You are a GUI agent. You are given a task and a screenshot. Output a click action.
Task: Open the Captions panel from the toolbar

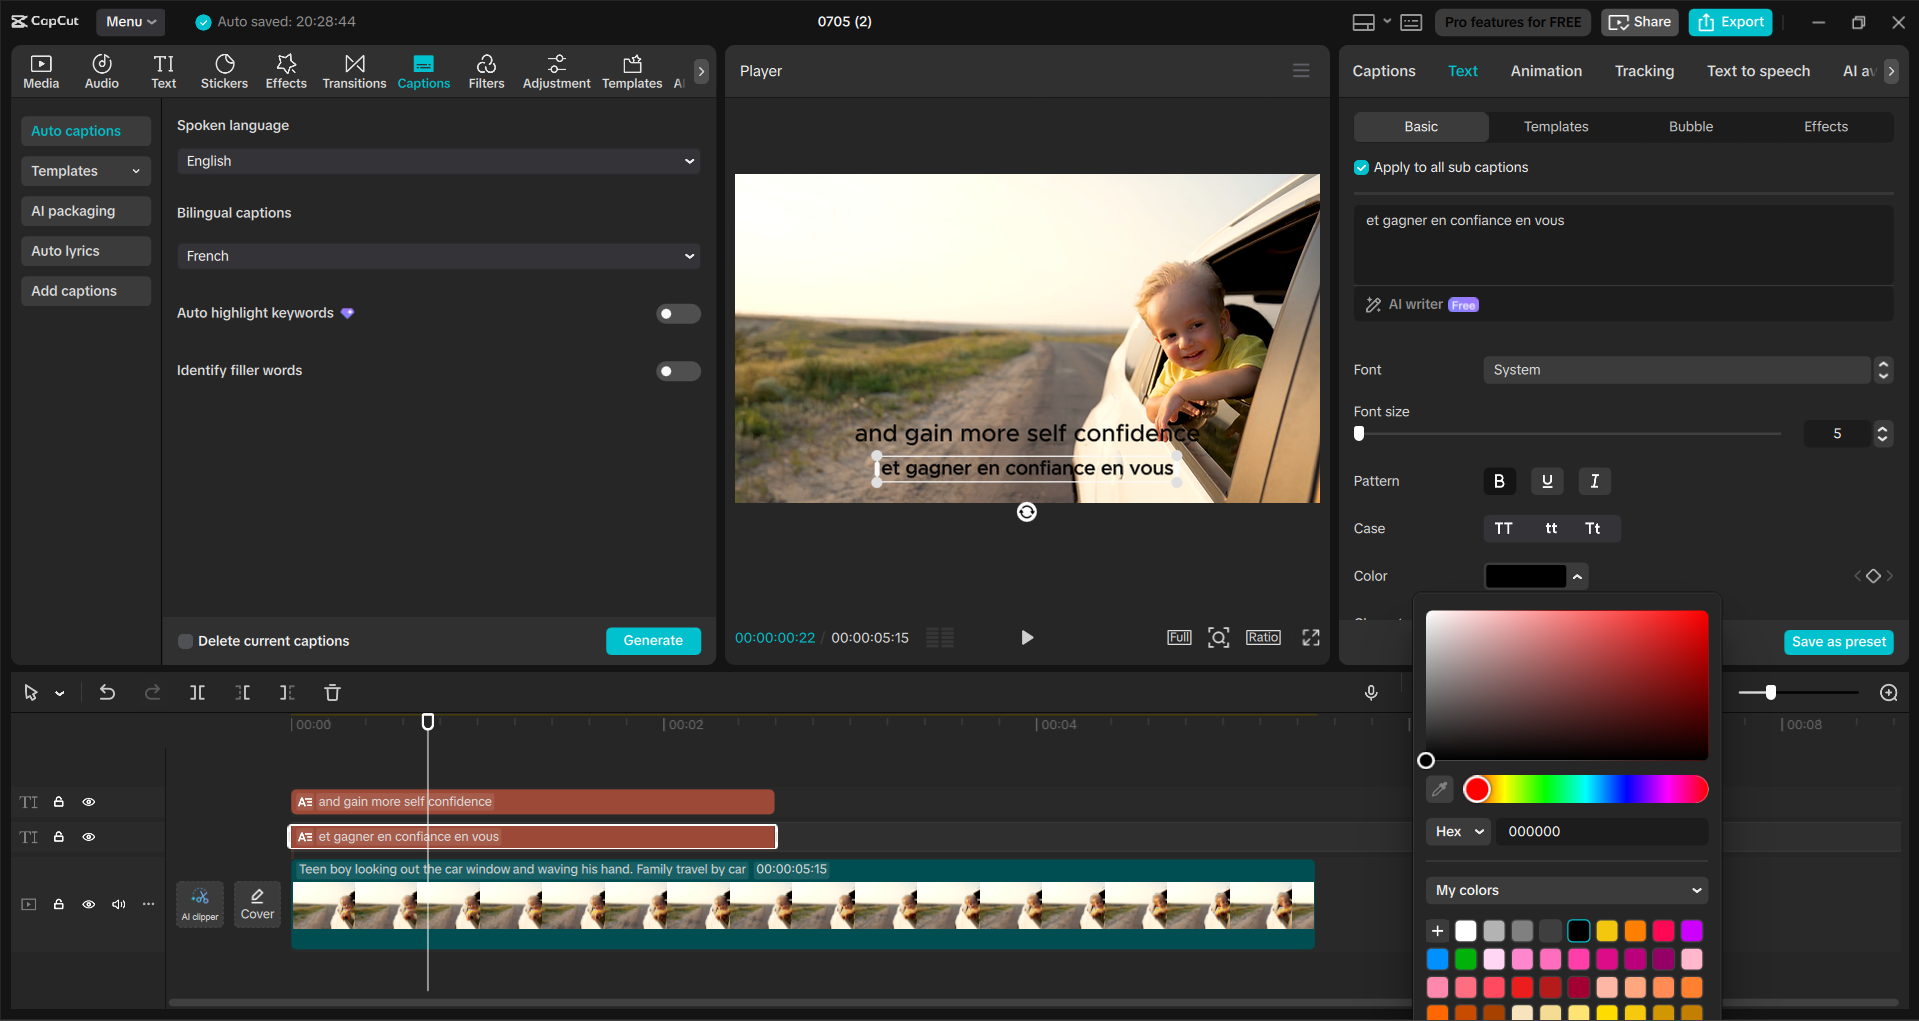tap(423, 70)
